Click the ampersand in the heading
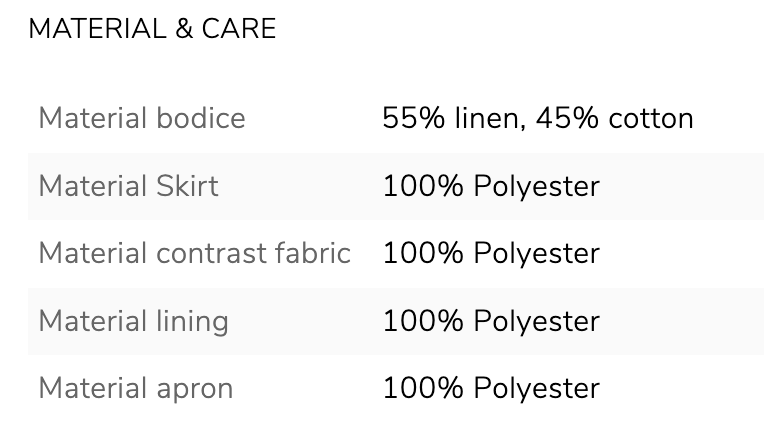Viewport: 764px width, 432px height. click(x=183, y=30)
